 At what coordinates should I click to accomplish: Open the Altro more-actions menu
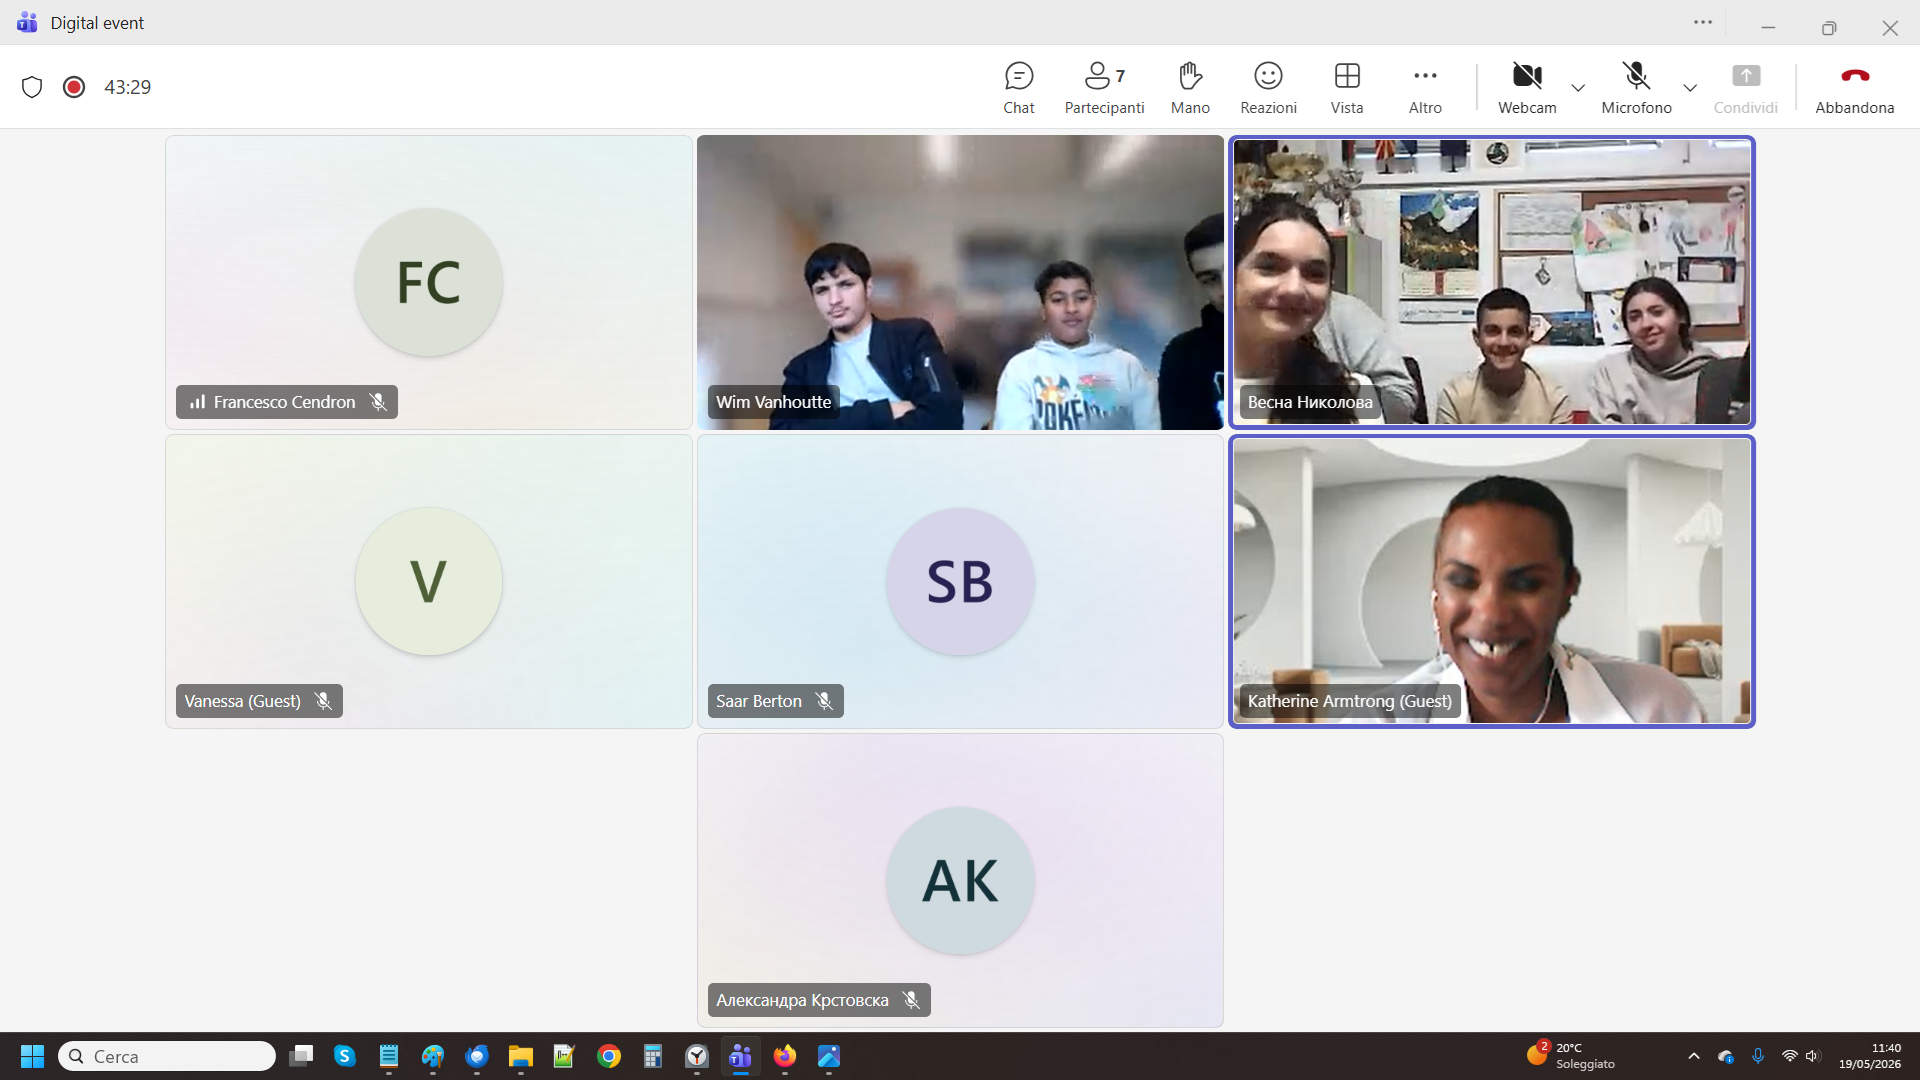click(x=1425, y=88)
